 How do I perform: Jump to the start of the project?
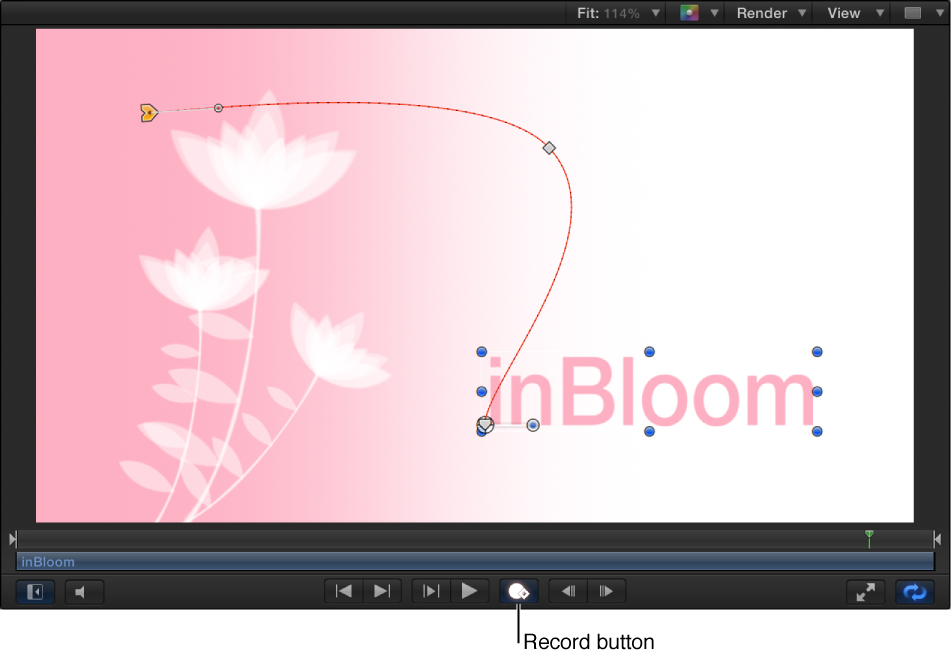342,591
